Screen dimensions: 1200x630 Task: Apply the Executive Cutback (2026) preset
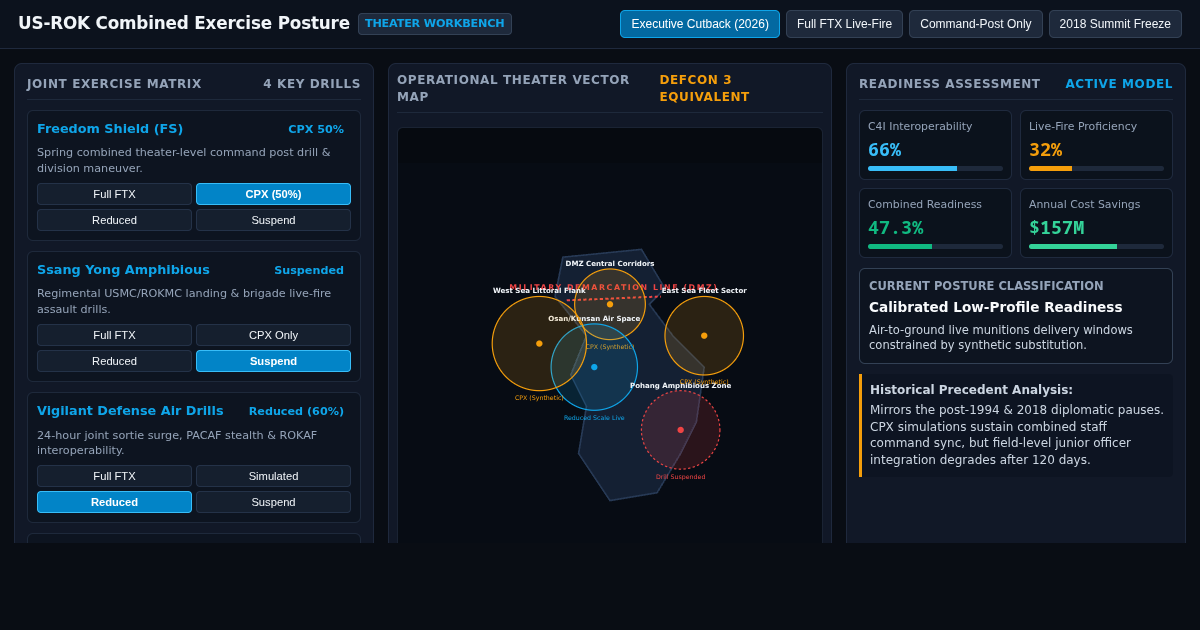pyautogui.click(x=700, y=24)
